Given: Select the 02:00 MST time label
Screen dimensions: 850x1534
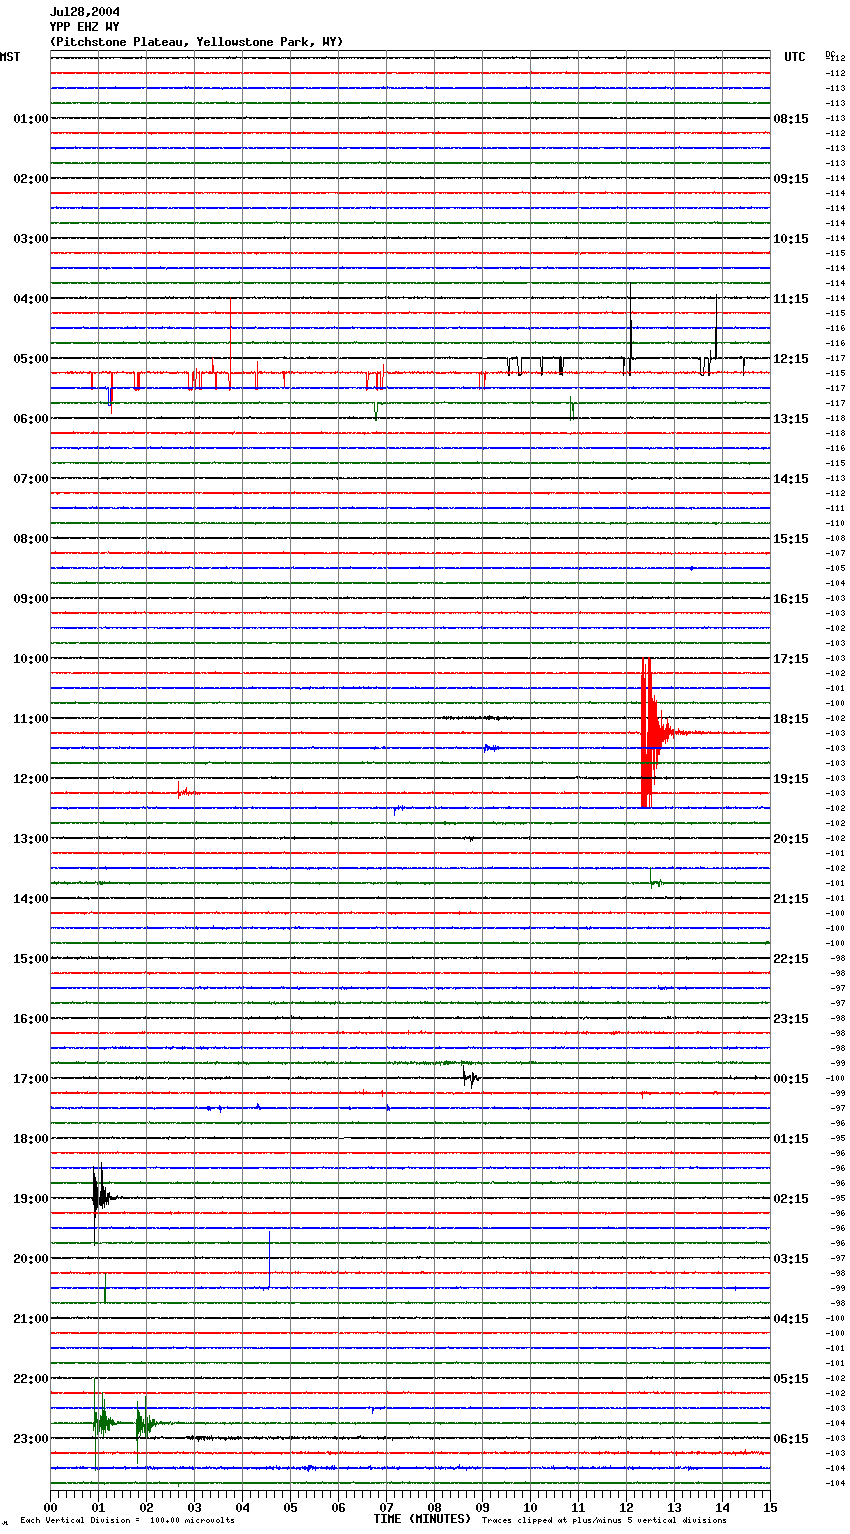Looking at the screenshot, I should pyautogui.click(x=30, y=179).
